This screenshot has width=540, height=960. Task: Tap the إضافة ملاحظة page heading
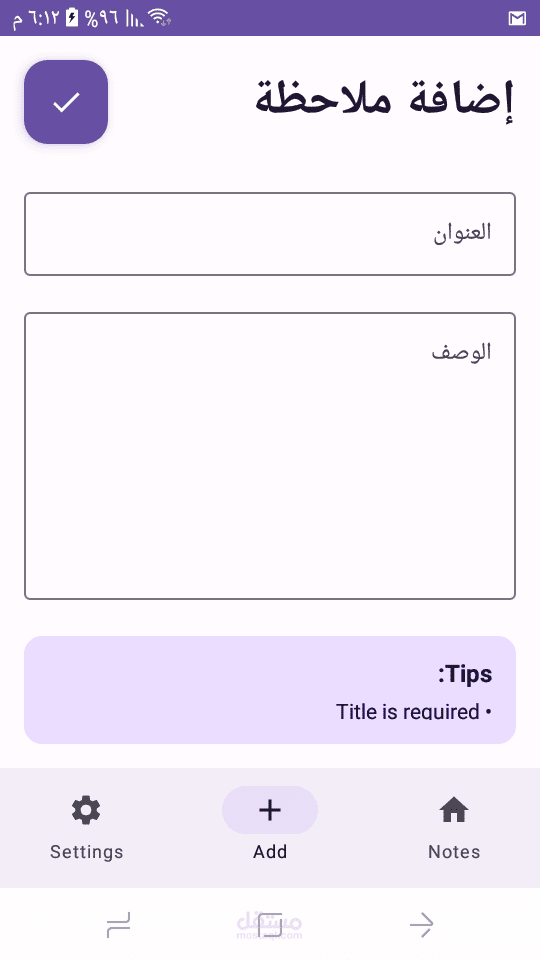(x=384, y=98)
